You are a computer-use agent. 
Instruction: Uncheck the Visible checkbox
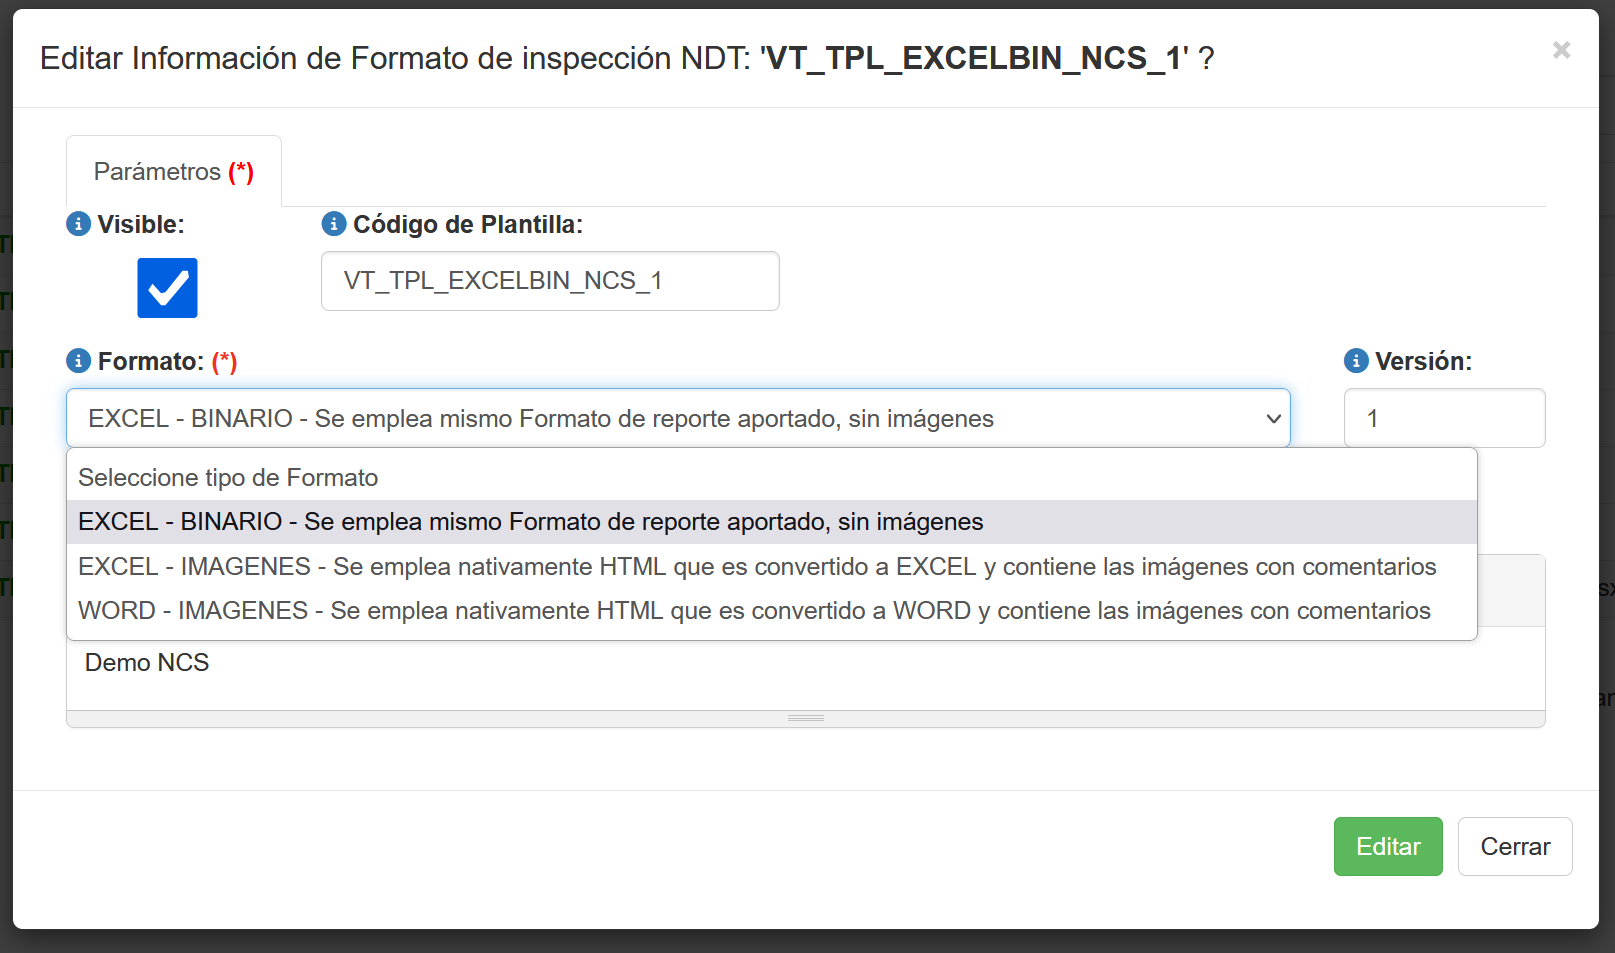tap(168, 288)
